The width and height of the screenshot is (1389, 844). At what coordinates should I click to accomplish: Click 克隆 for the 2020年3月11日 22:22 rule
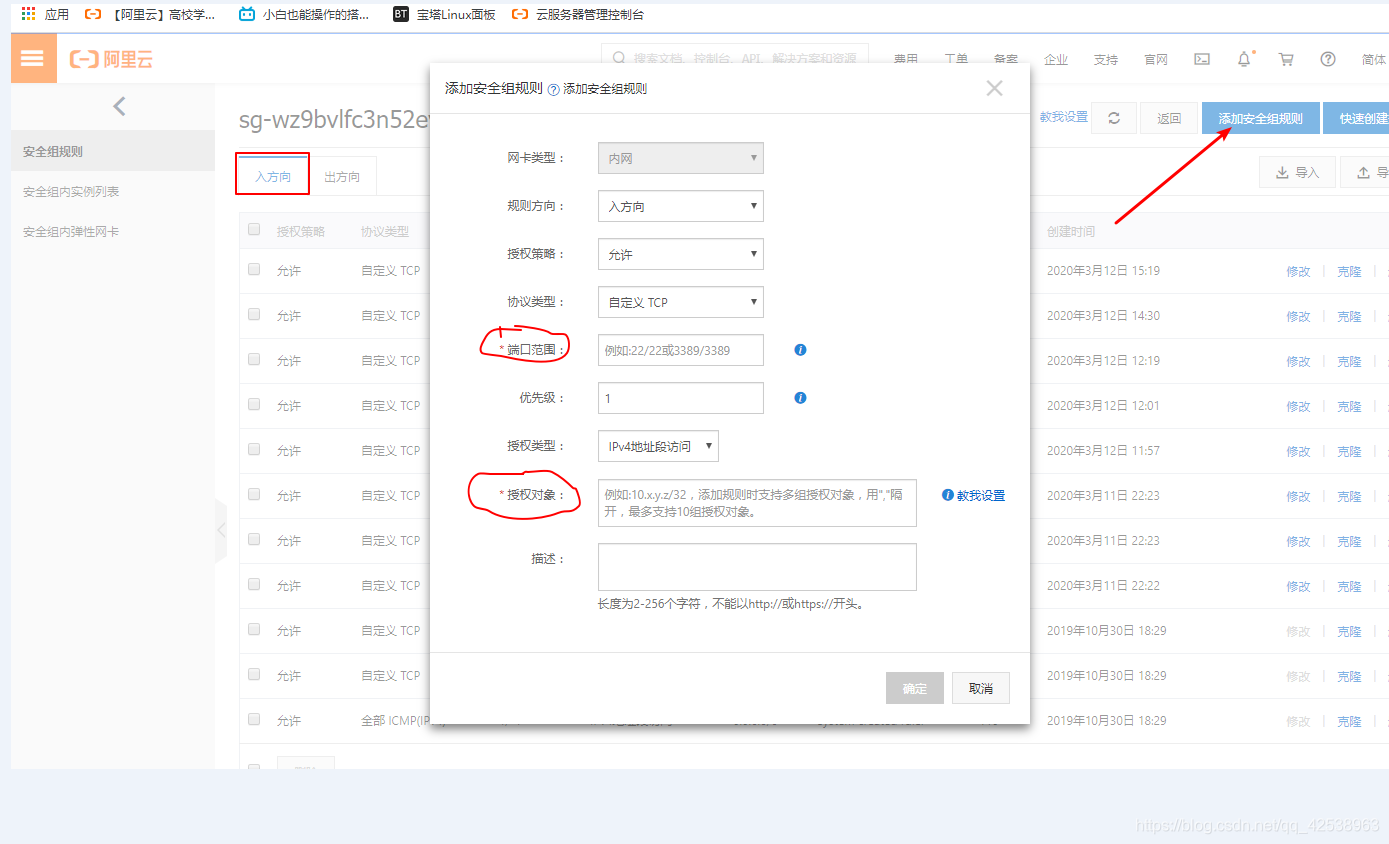pyautogui.click(x=1349, y=586)
